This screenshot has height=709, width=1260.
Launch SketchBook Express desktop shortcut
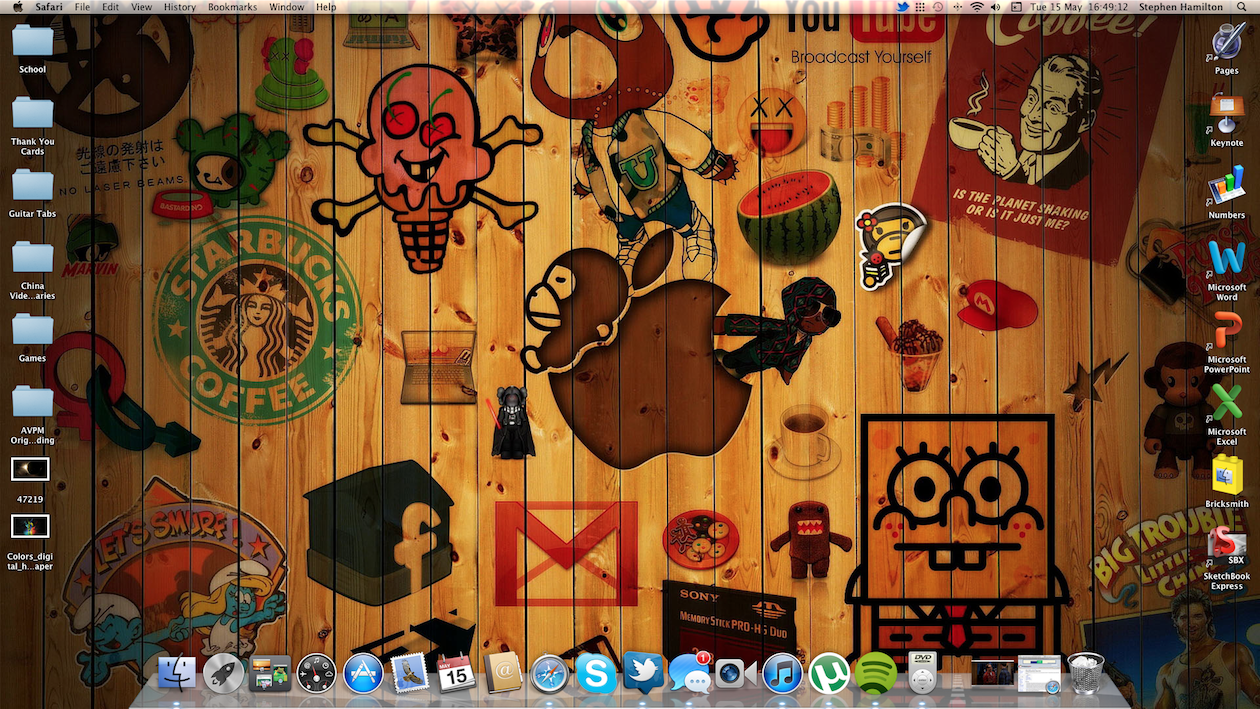tap(1227, 558)
